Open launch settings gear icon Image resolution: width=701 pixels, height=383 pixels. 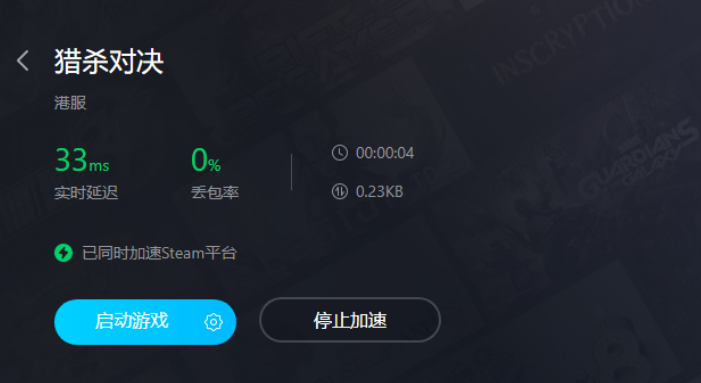point(213,322)
